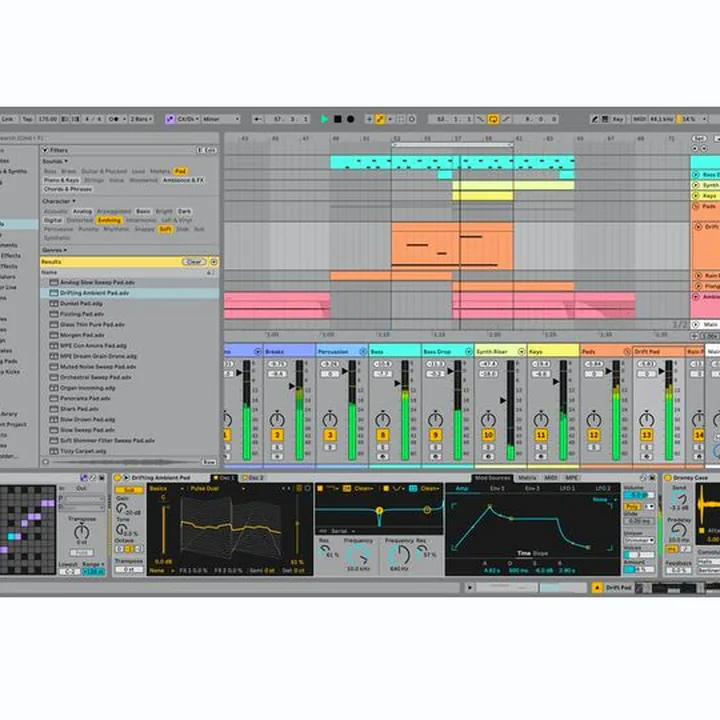Toggle the yellow Automation Arm button

click(380, 119)
